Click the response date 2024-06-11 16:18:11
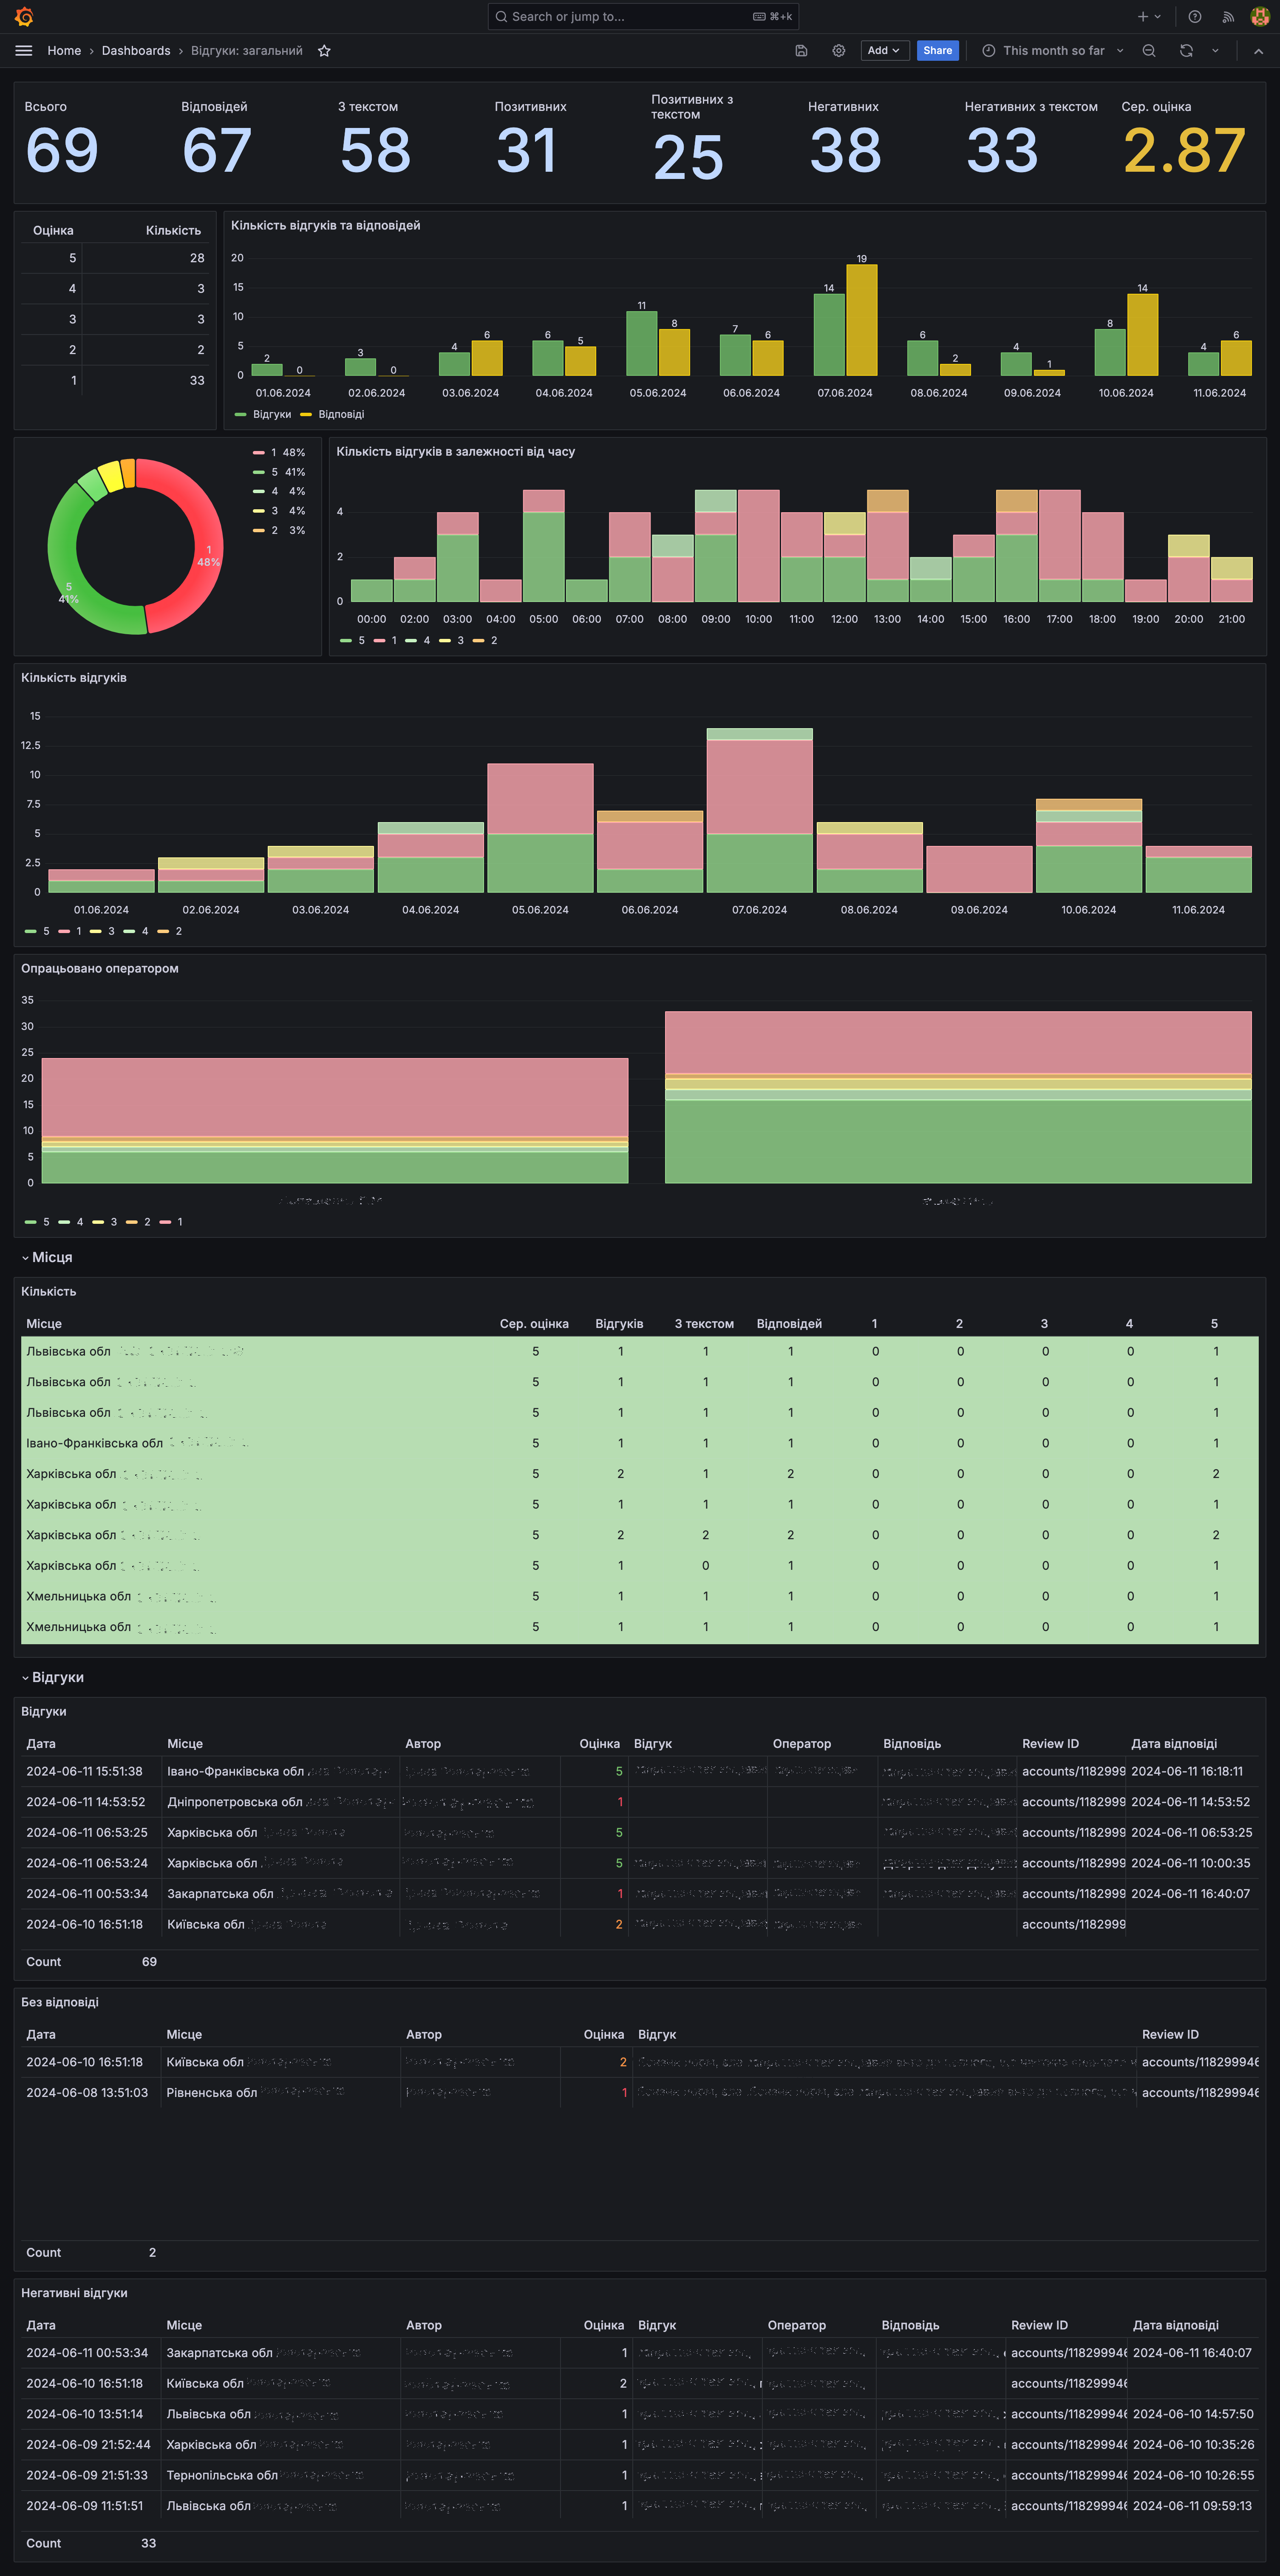The image size is (1280, 2576). [1187, 1771]
